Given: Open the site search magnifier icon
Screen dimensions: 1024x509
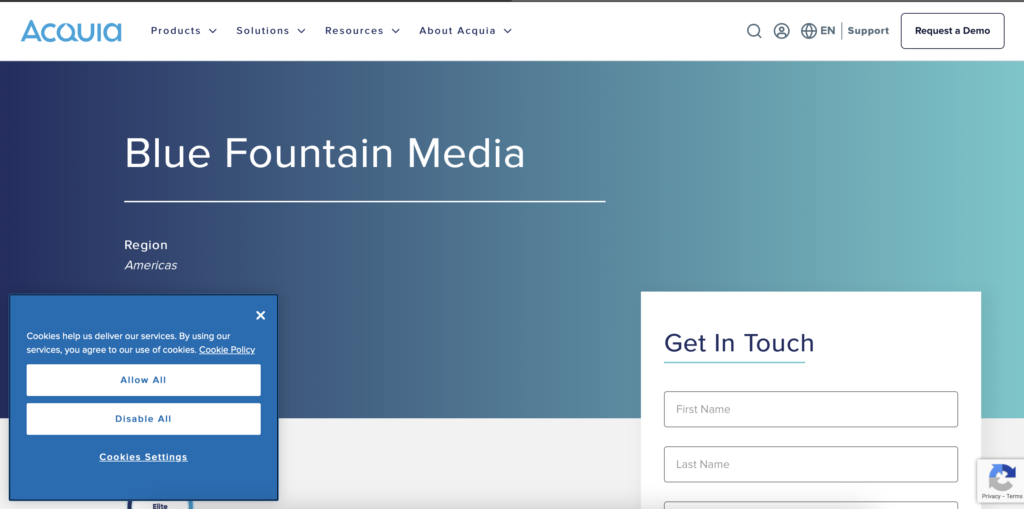Looking at the screenshot, I should (x=754, y=31).
